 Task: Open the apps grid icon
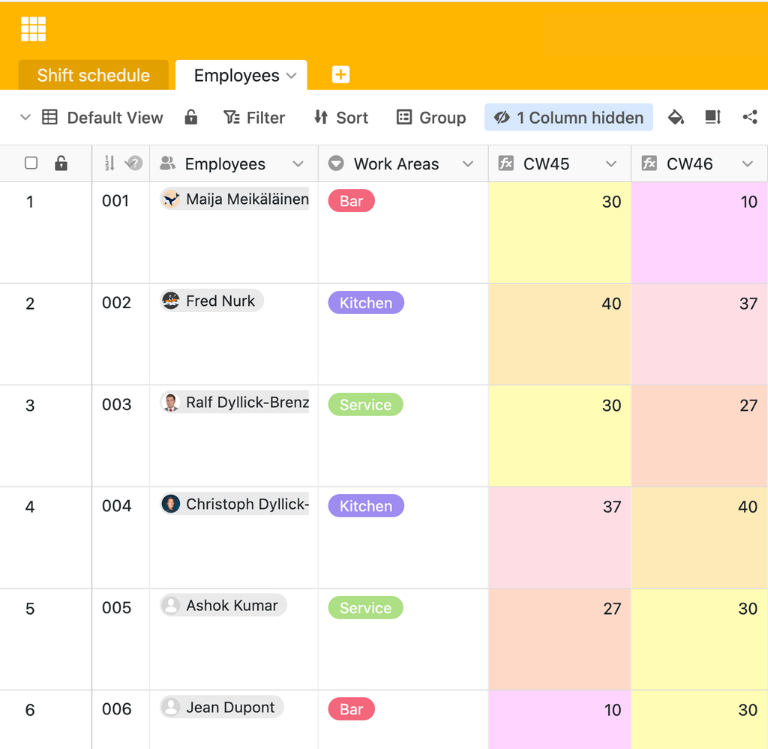click(x=33, y=29)
